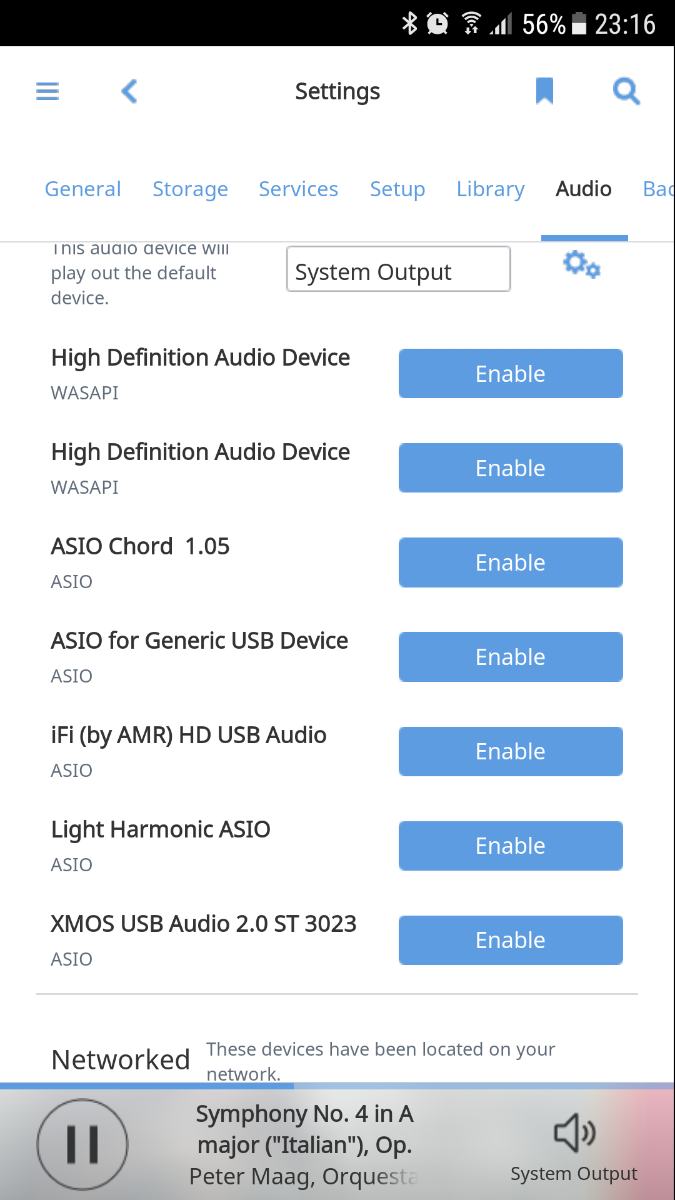
Task: Edit the System Output name field
Action: pos(398,270)
